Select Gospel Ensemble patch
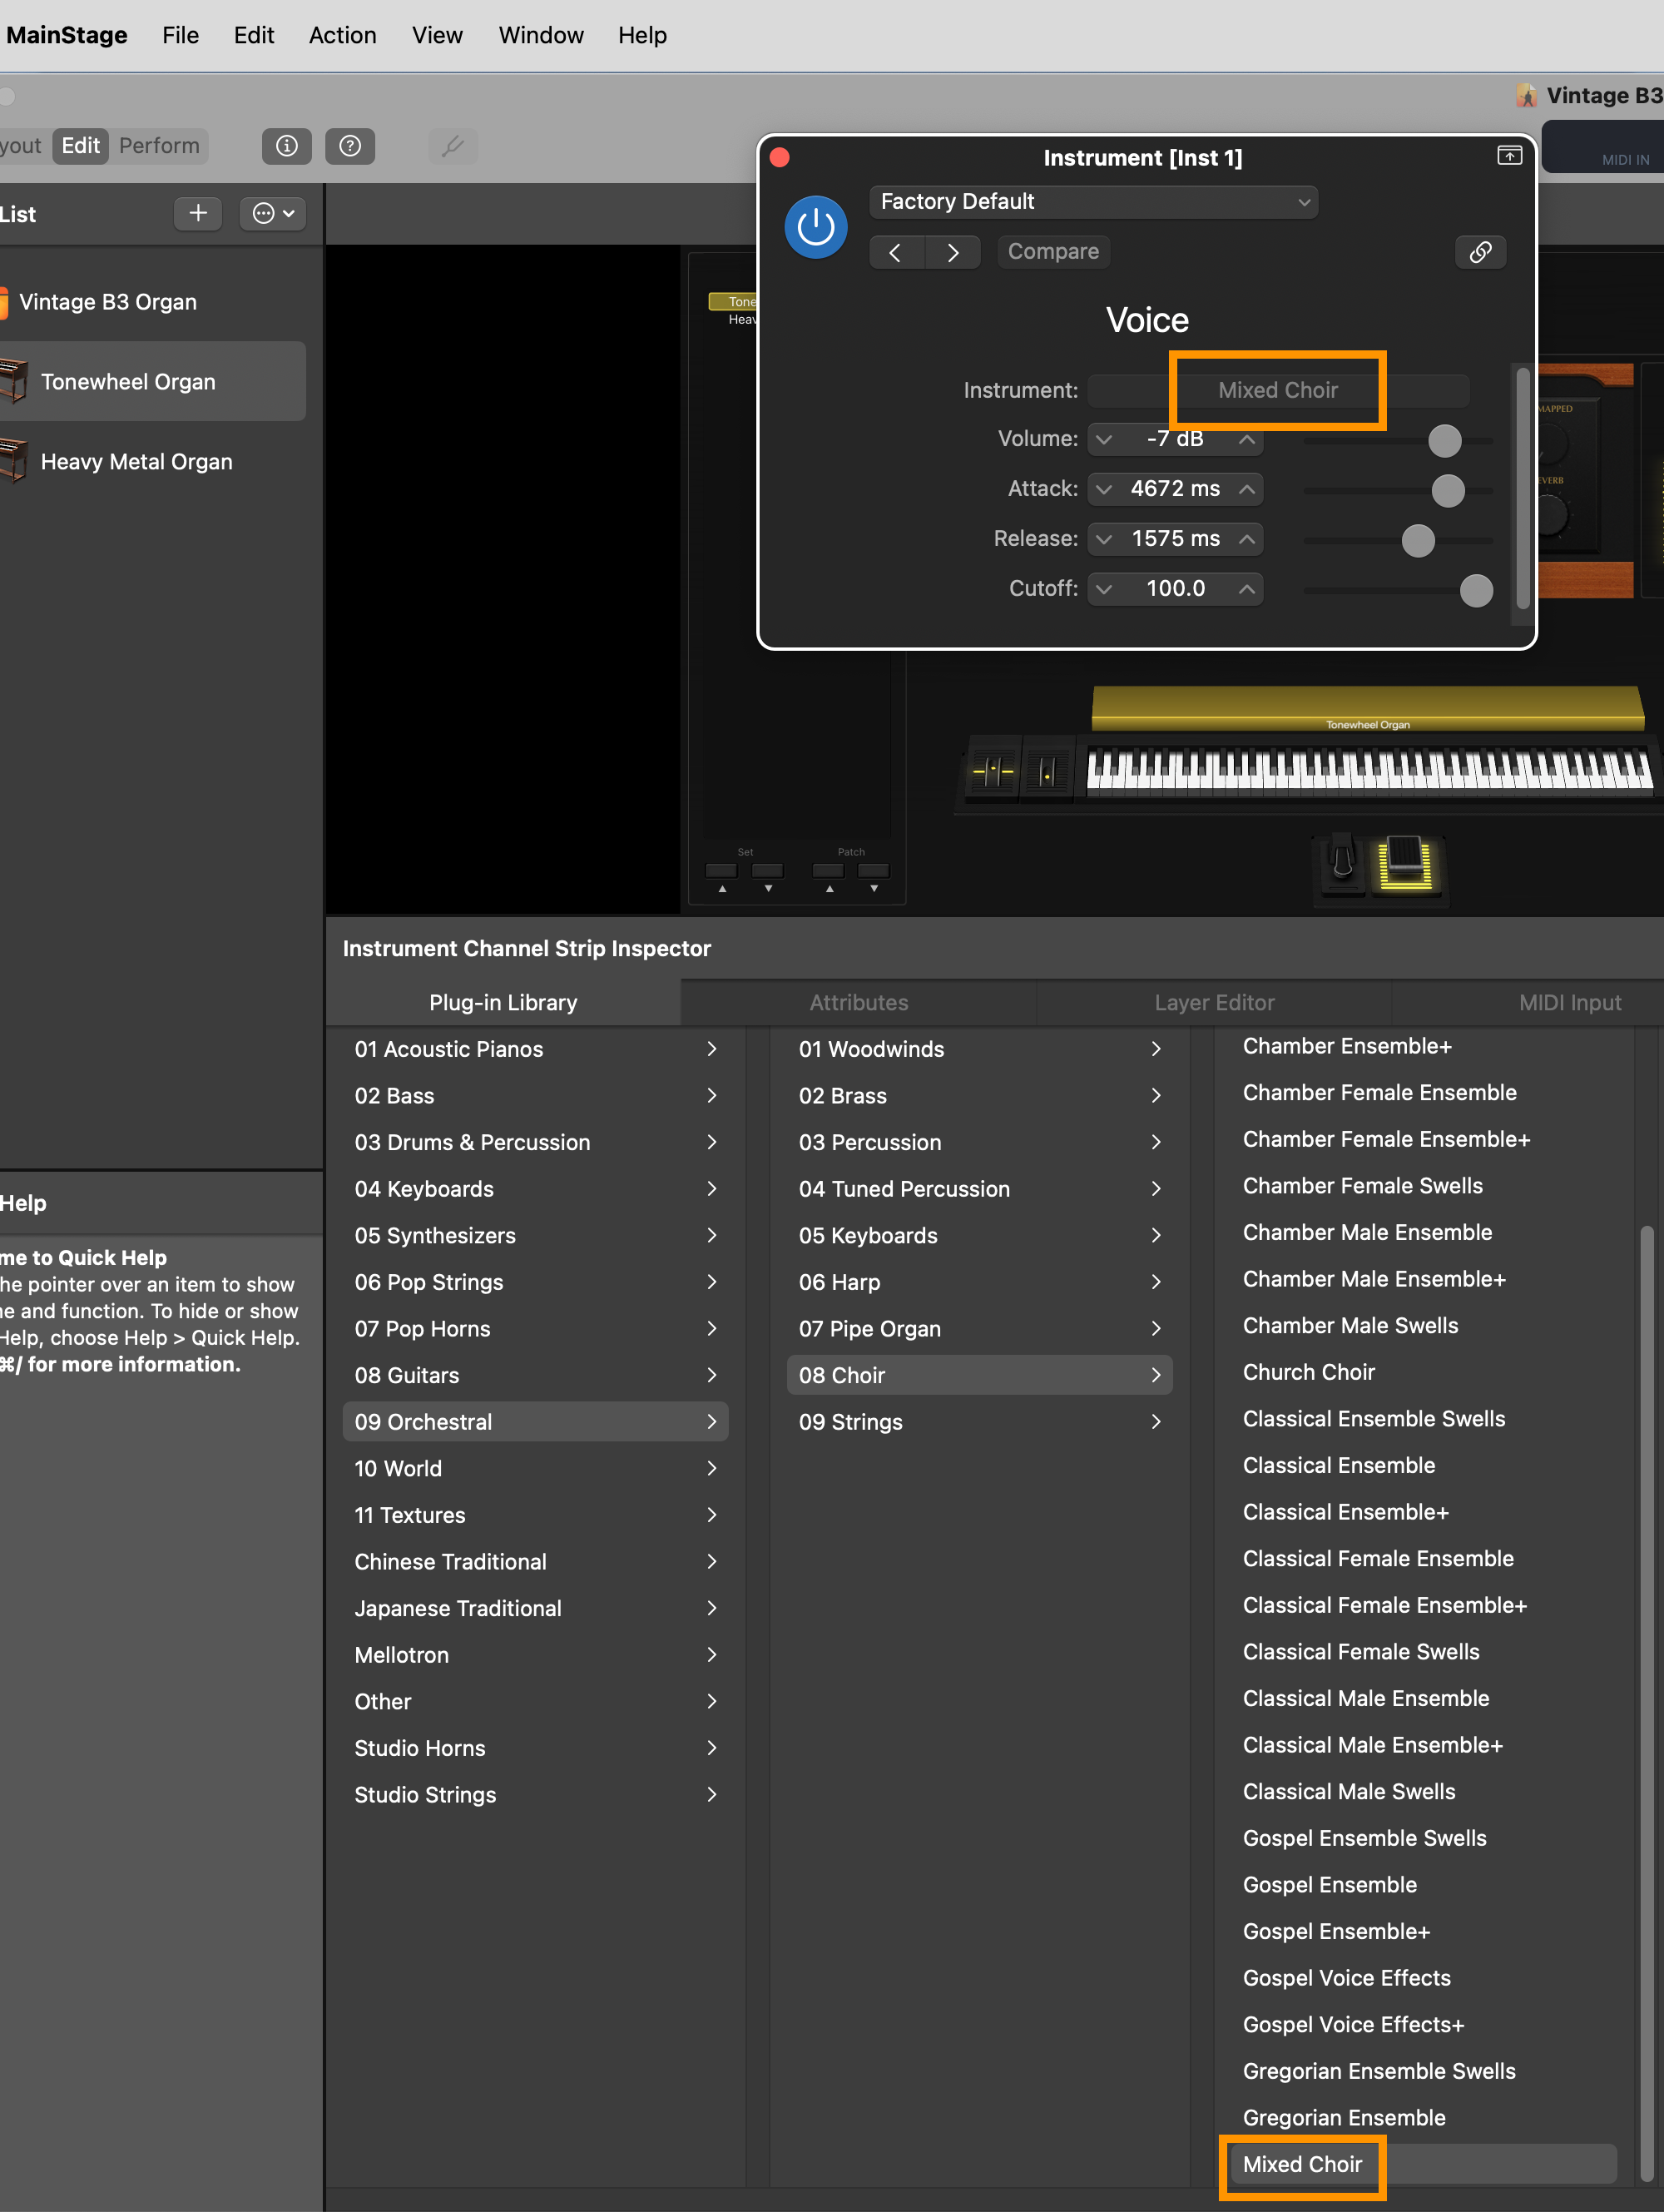The image size is (1664, 2212). (1329, 1884)
